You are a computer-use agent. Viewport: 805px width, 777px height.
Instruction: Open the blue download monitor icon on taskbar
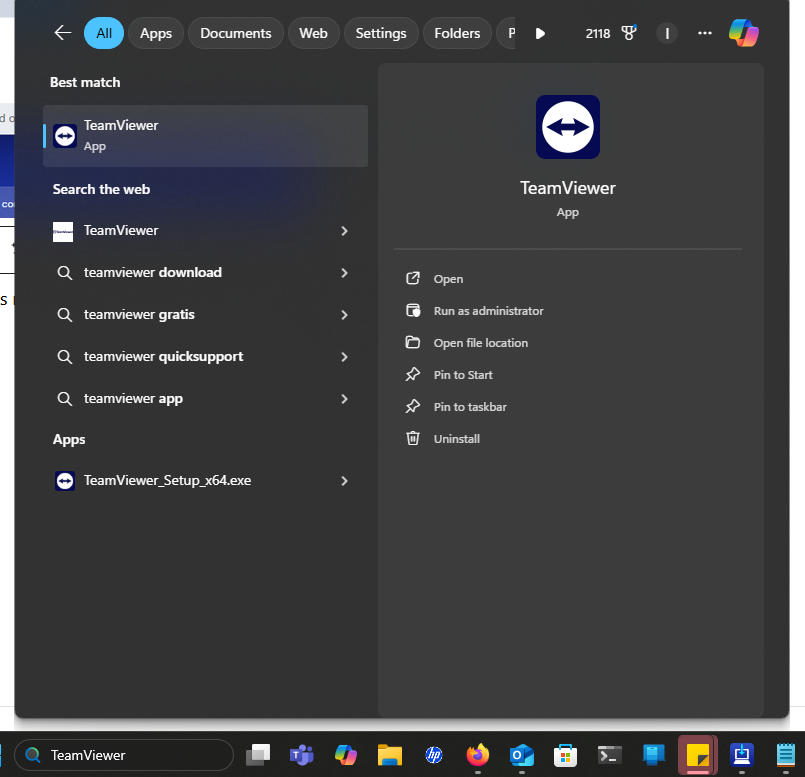click(x=741, y=755)
